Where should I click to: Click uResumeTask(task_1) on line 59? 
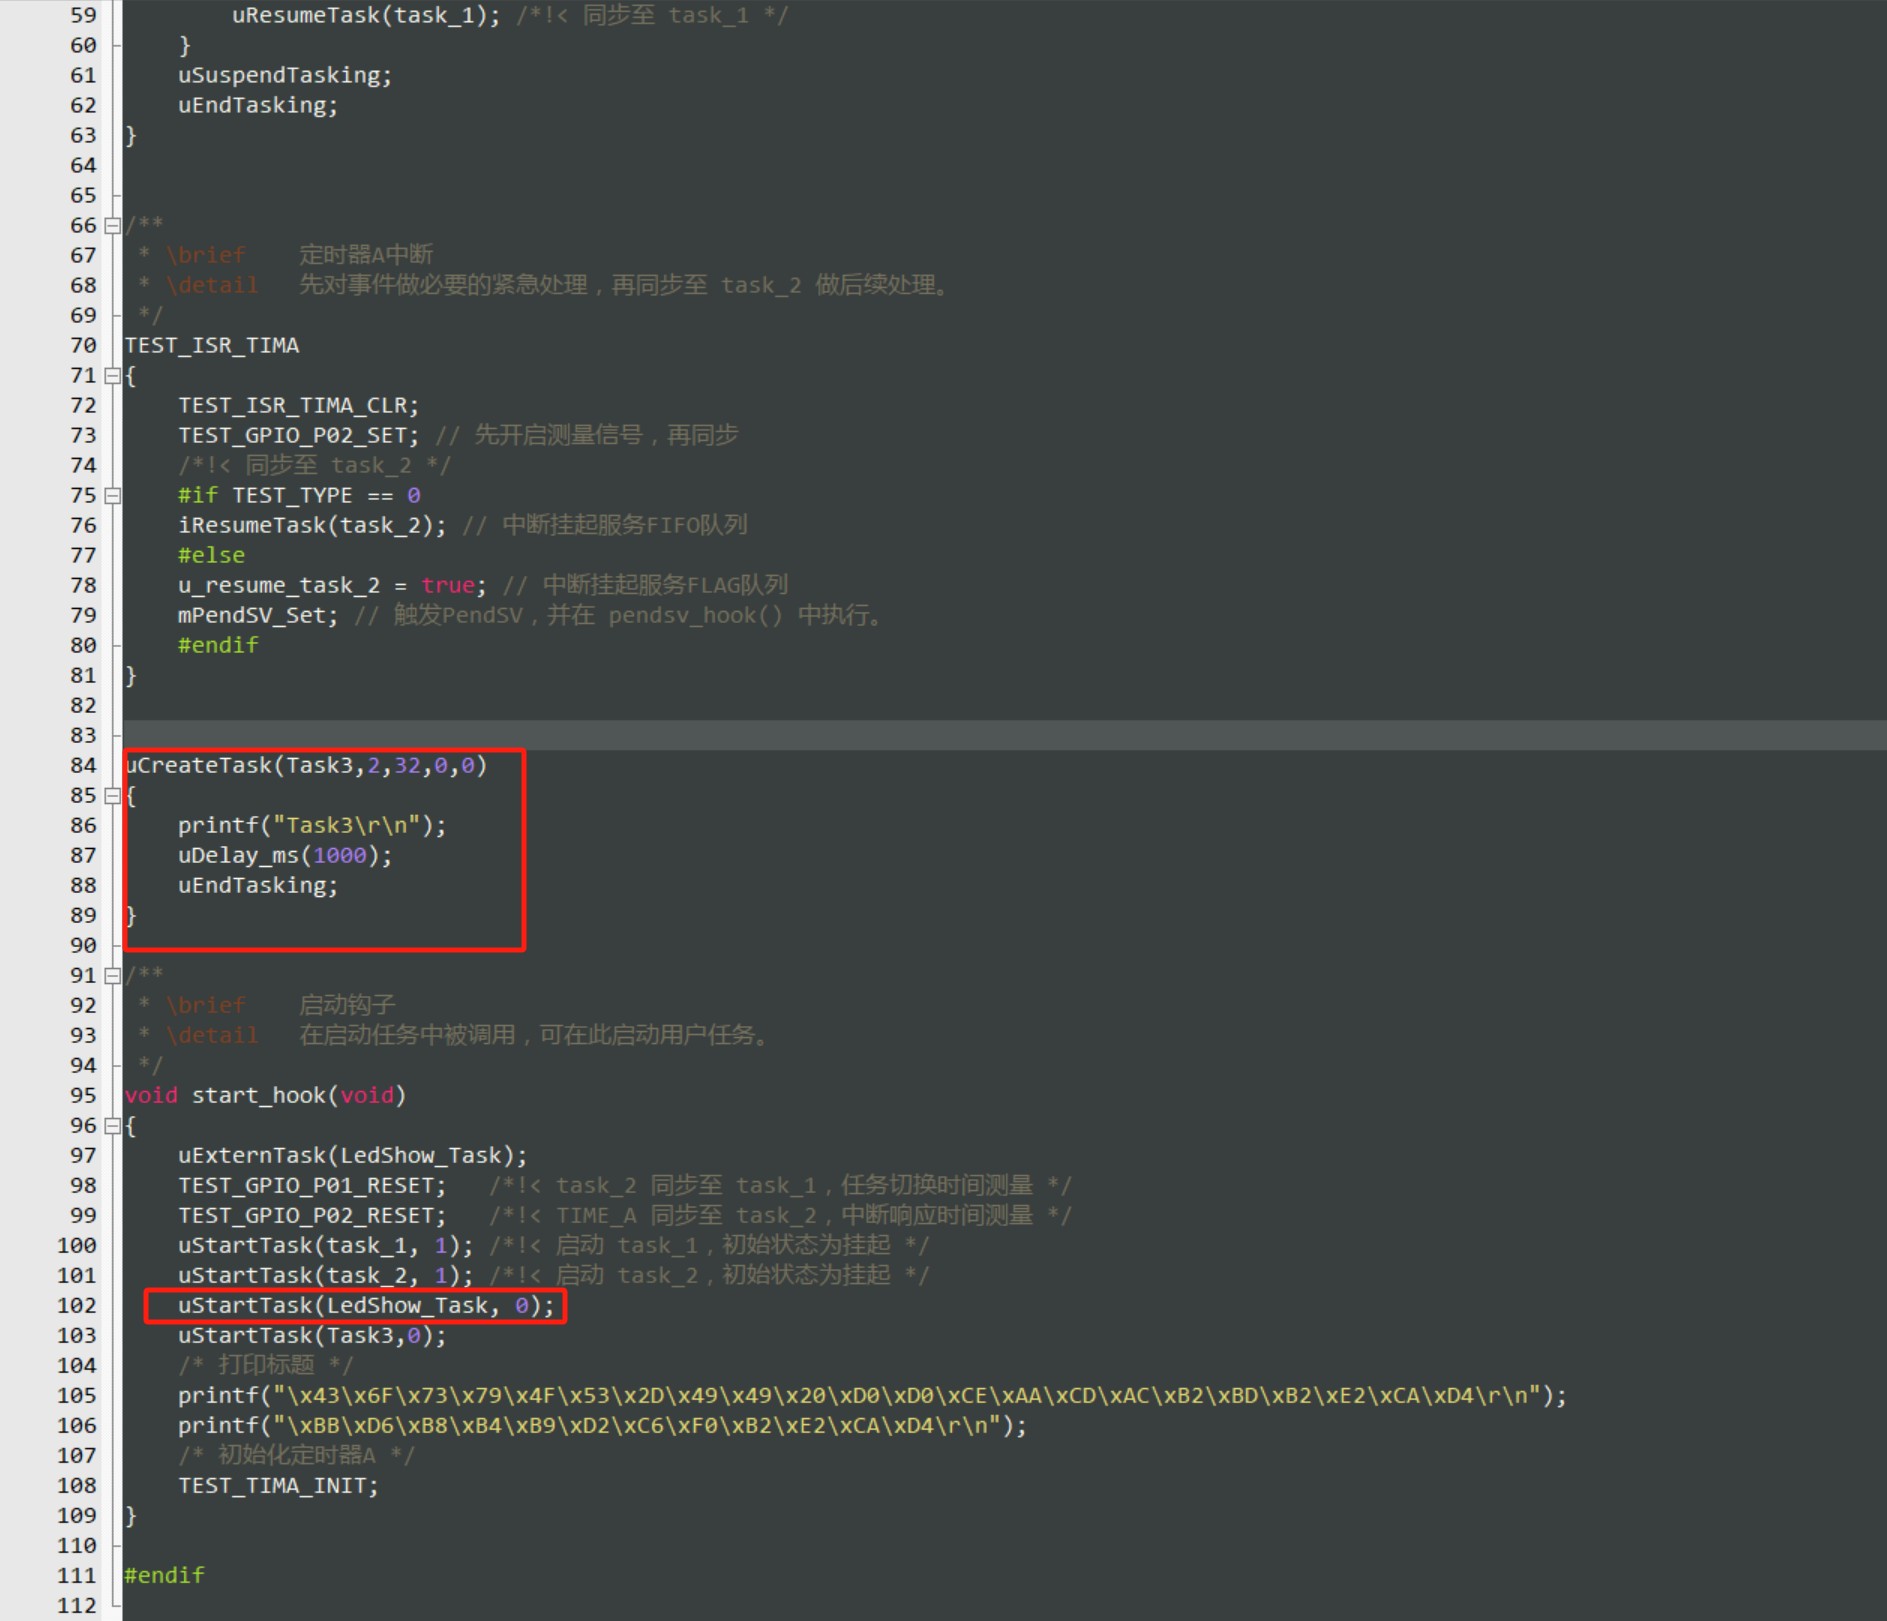click(366, 15)
